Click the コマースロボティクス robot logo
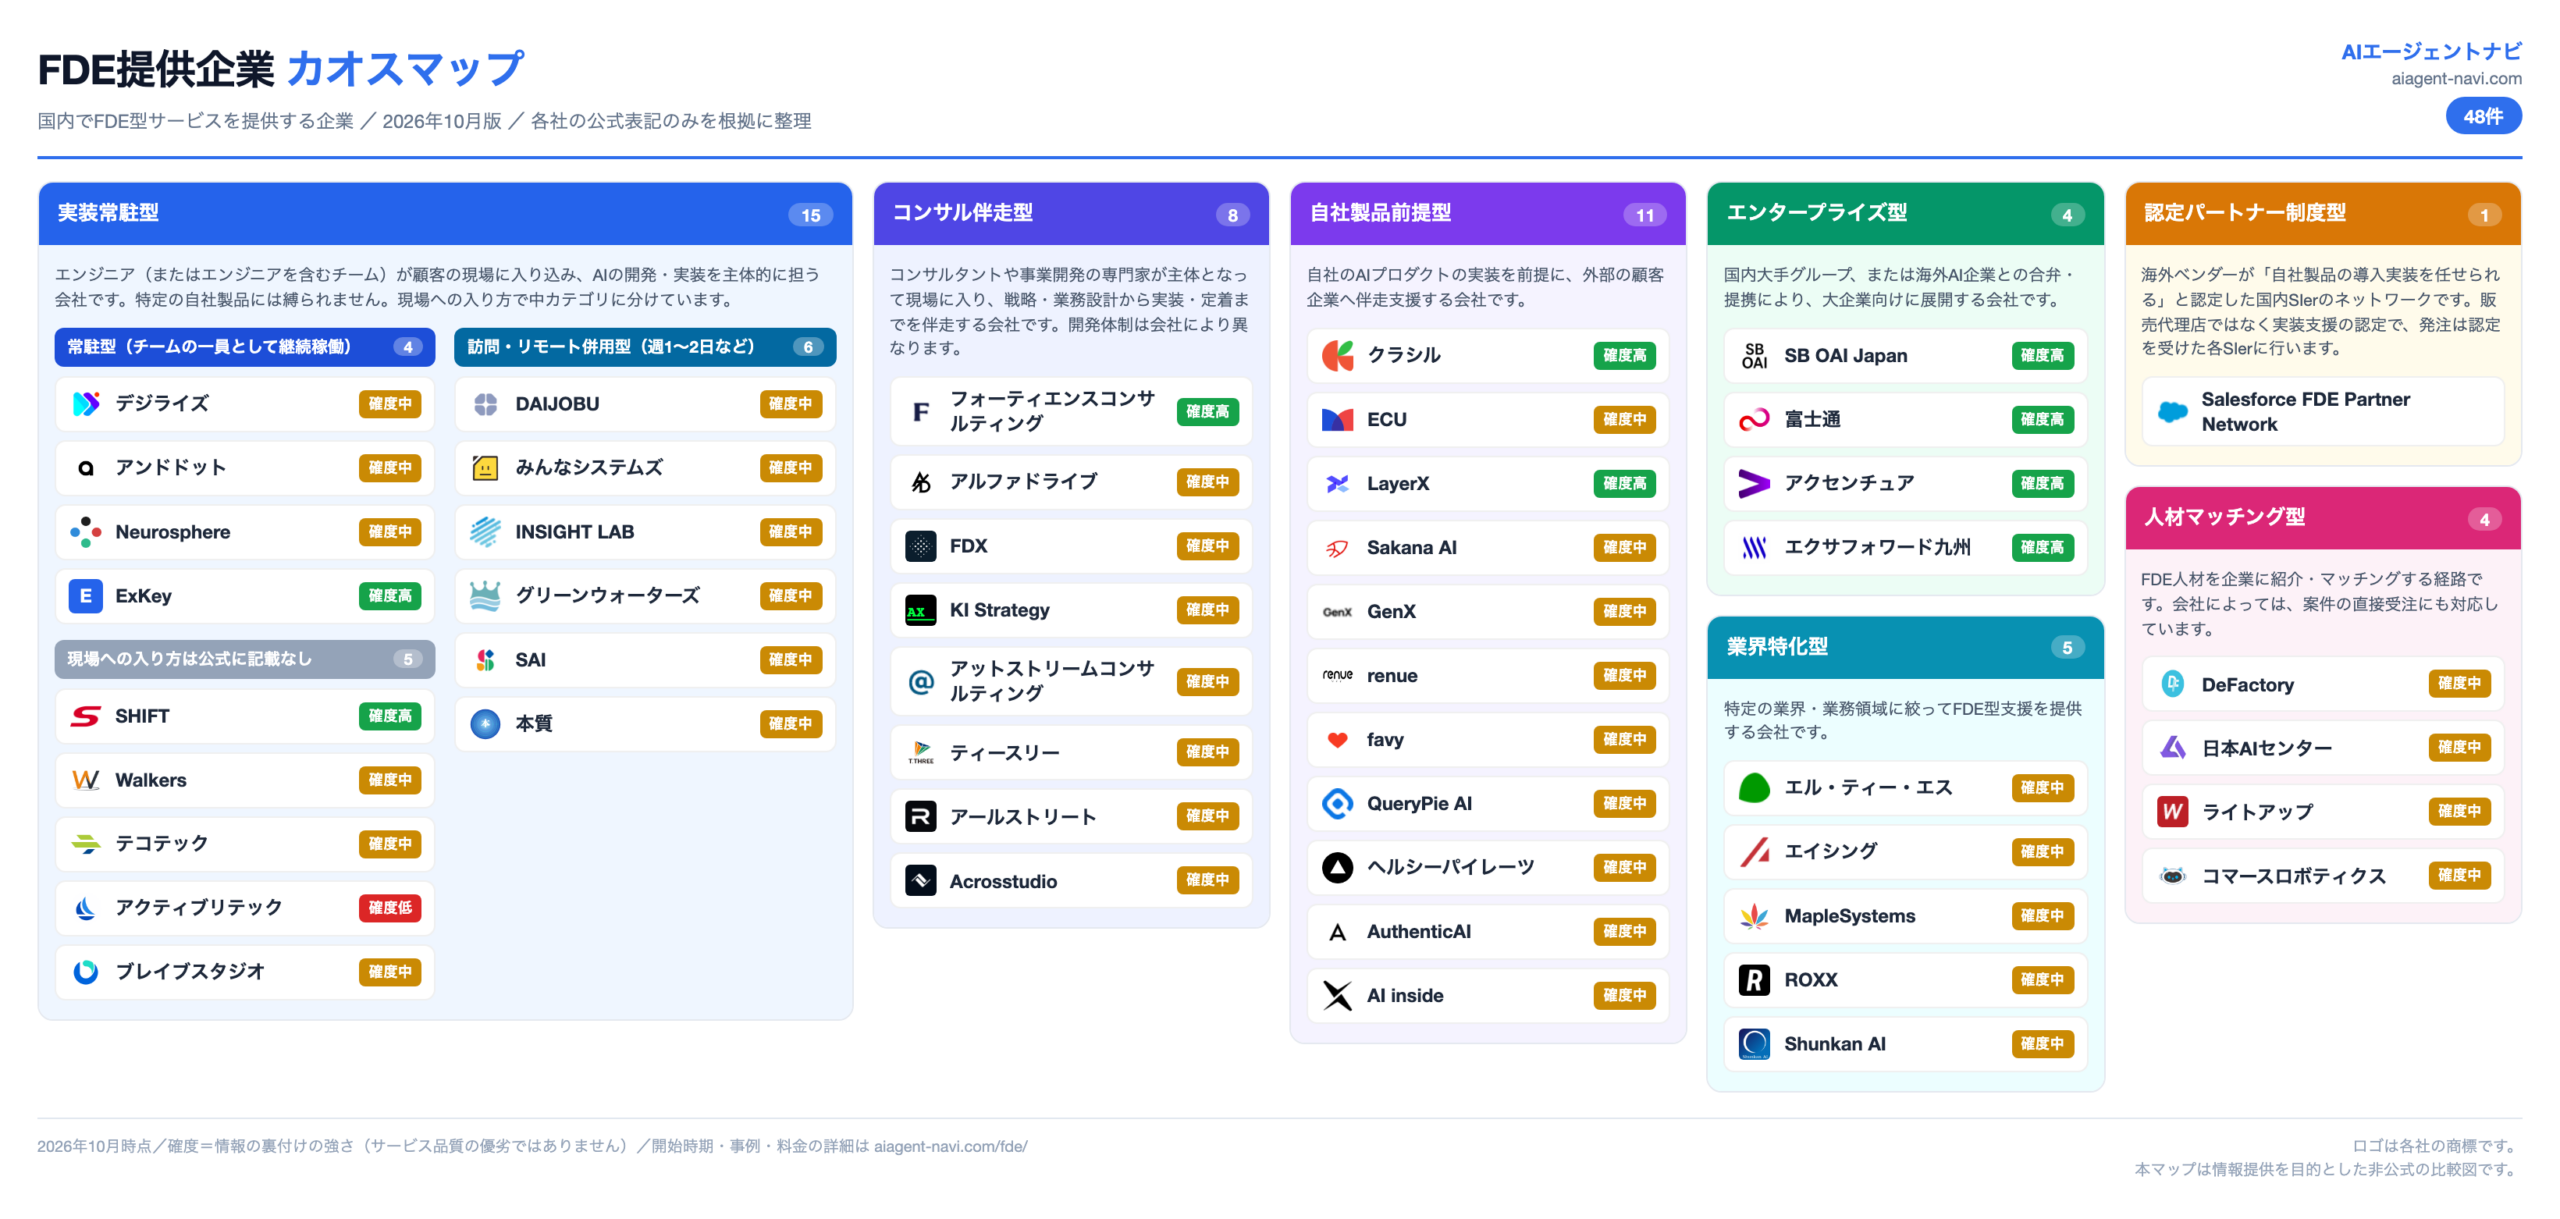 click(x=2172, y=876)
